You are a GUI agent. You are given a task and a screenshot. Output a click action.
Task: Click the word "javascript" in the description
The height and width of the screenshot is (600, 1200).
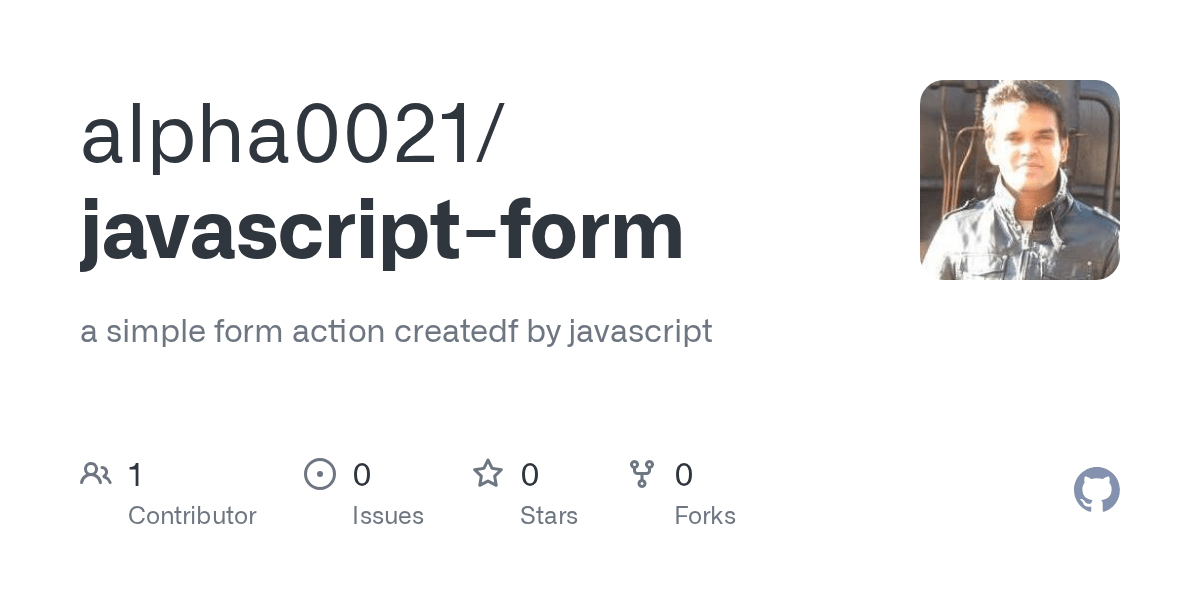click(640, 331)
